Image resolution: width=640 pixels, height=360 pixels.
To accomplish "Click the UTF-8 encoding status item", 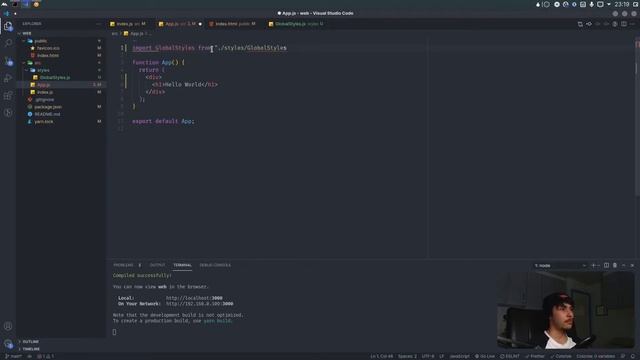I will click(428, 356).
